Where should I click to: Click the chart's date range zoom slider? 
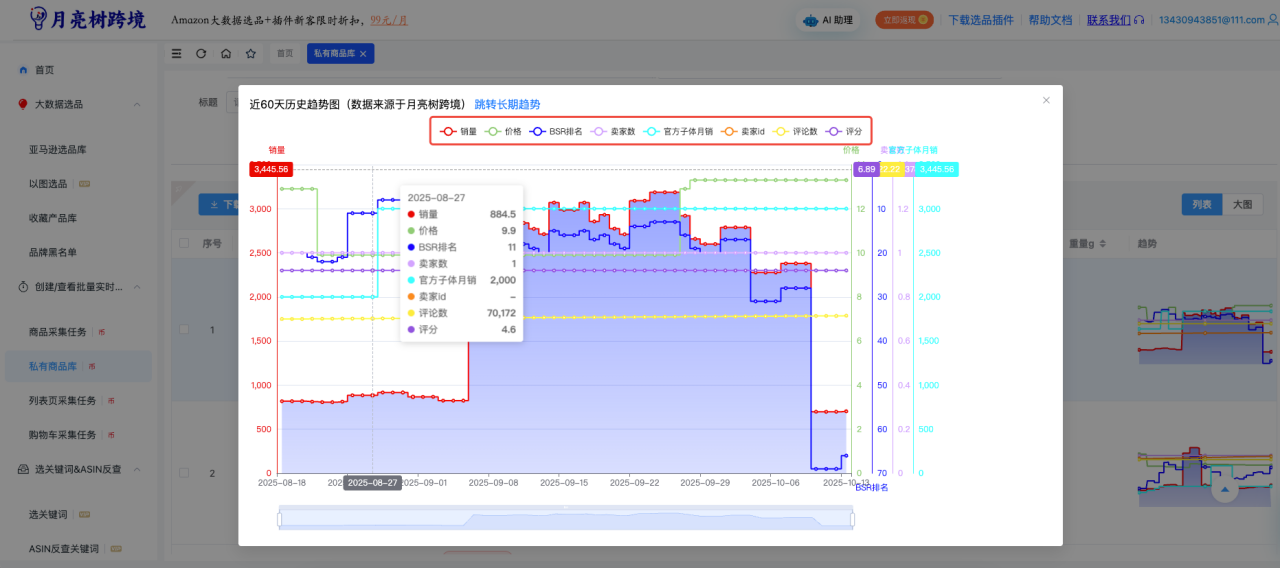pos(565,519)
